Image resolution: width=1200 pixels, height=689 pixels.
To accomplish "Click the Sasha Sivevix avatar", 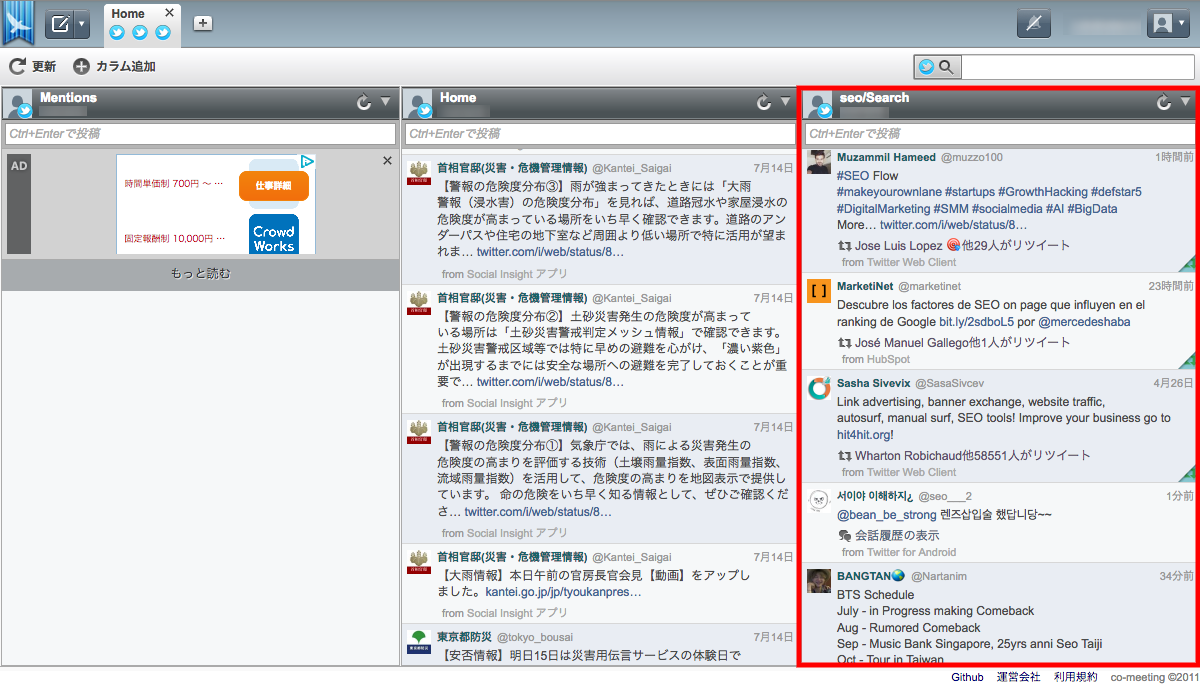I will click(819, 388).
